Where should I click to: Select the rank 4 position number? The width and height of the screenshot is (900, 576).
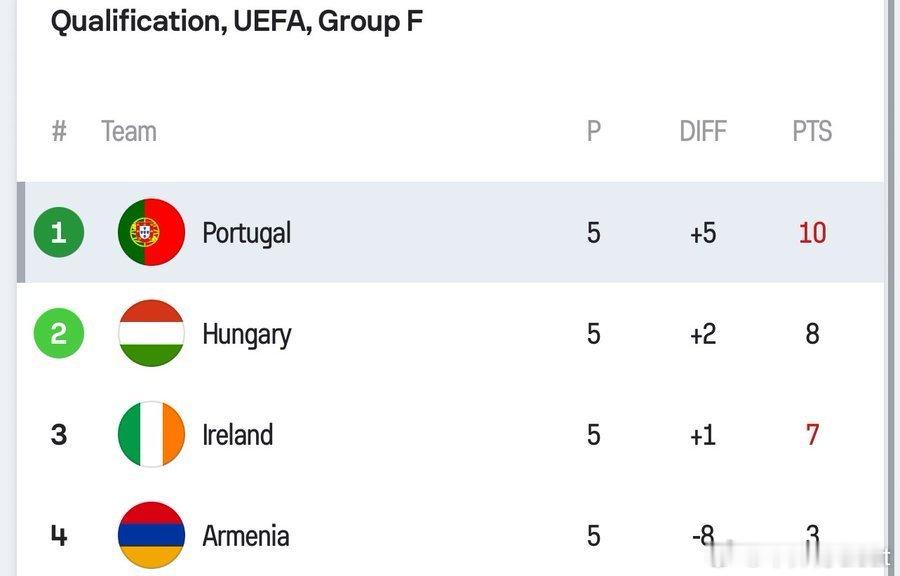point(59,536)
